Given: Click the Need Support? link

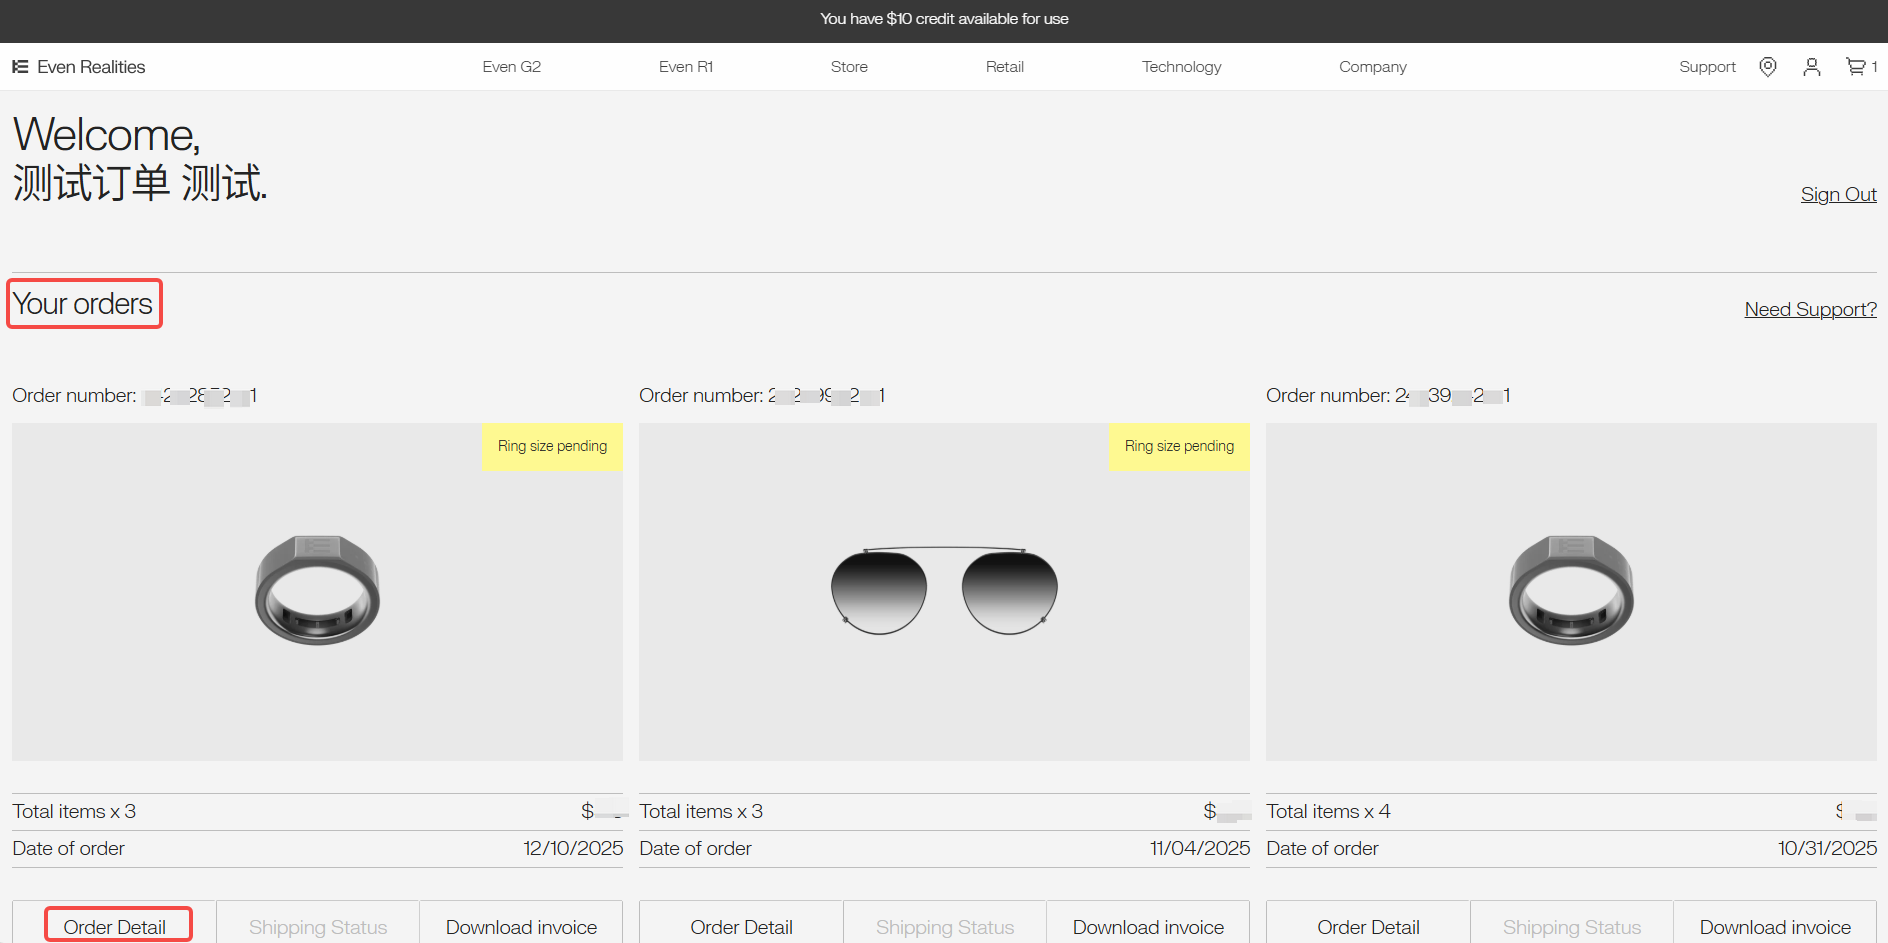Looking at the screenshot, I should coord(1810,309).
